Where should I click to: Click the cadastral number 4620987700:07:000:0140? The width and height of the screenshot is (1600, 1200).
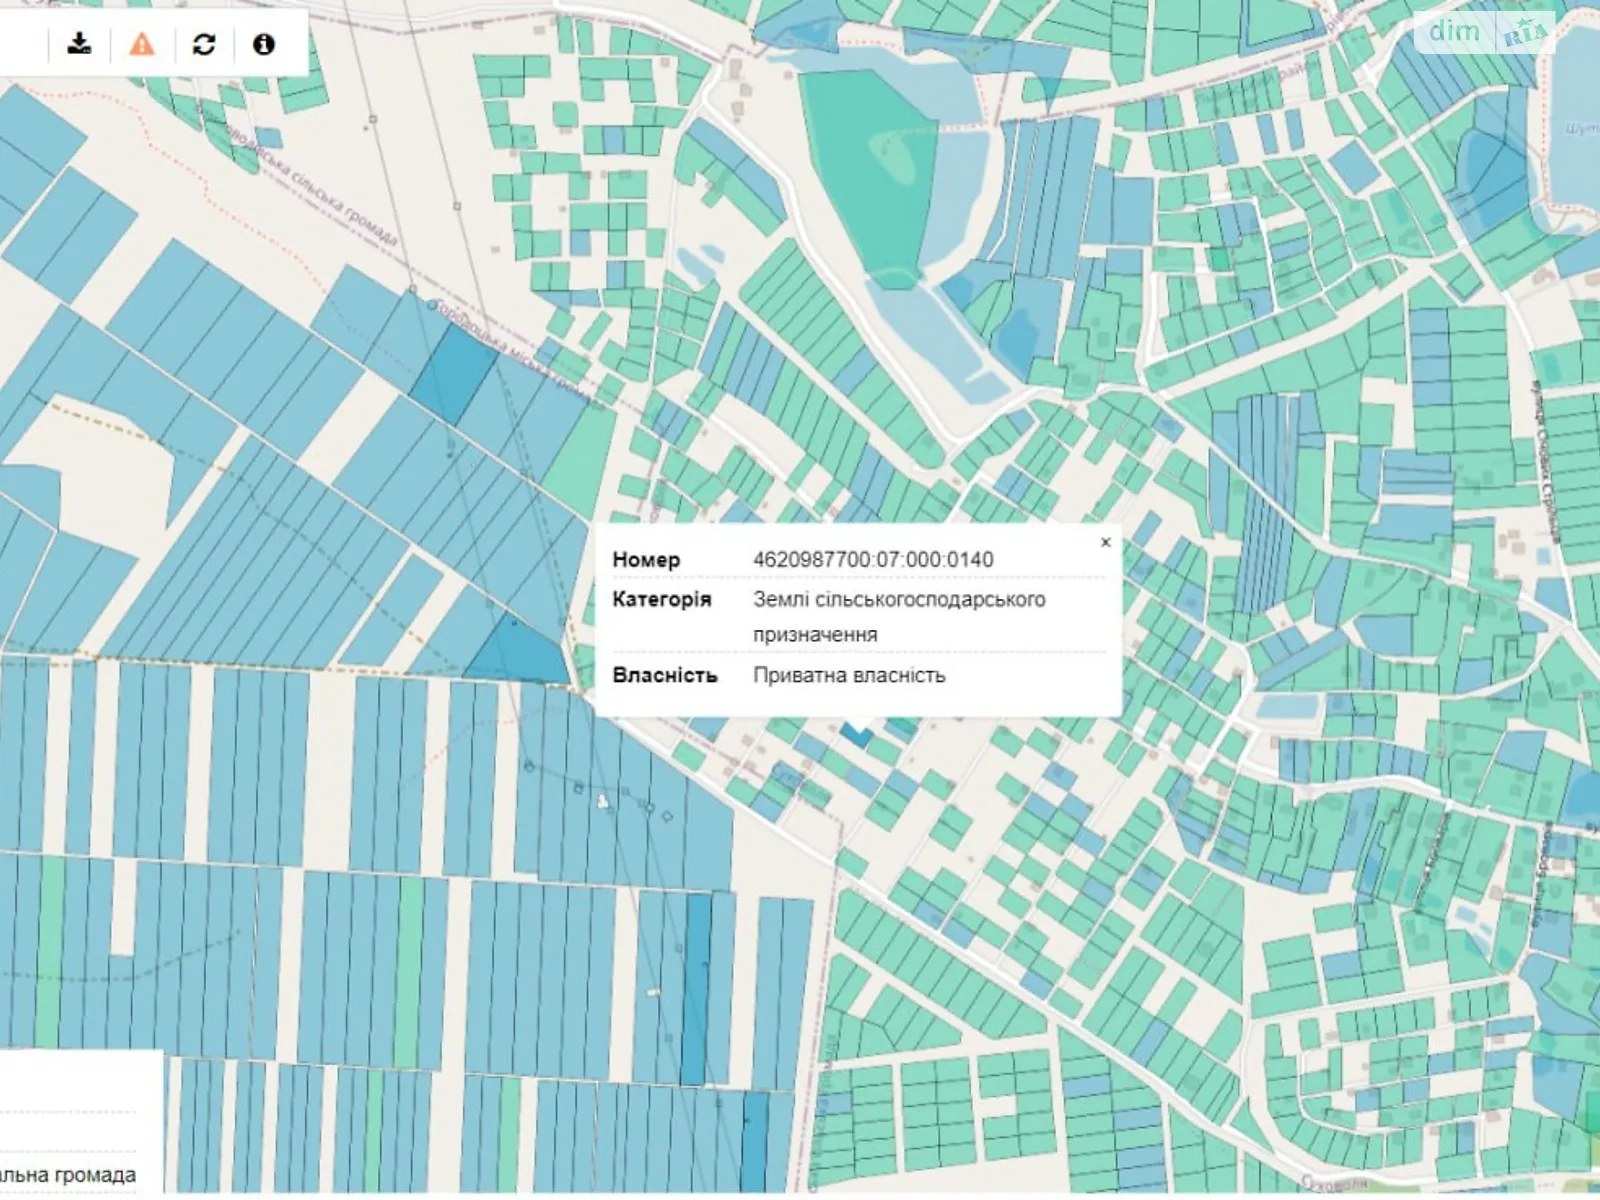872,560
